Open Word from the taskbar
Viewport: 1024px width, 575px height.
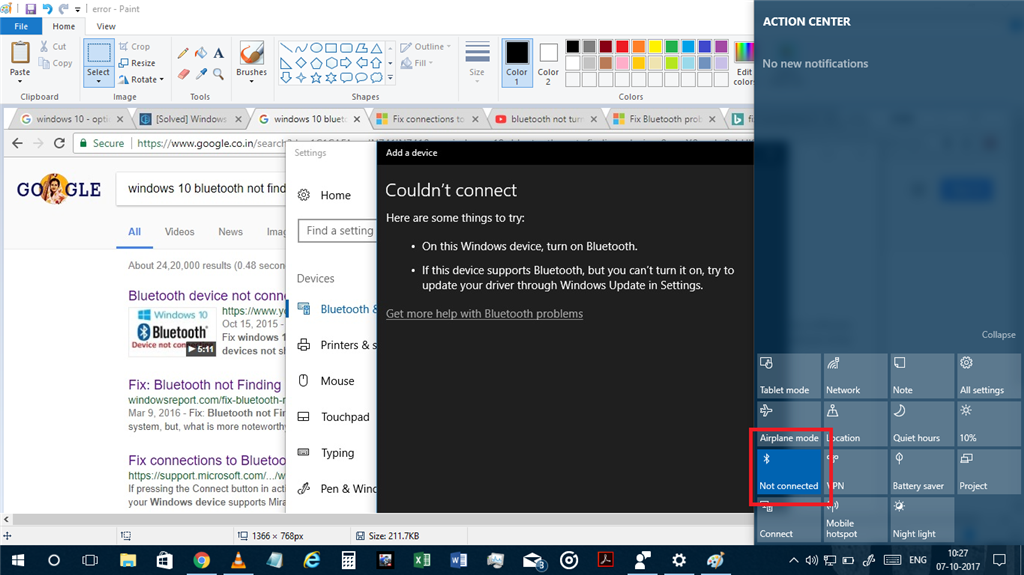click(x=458, y=560)
